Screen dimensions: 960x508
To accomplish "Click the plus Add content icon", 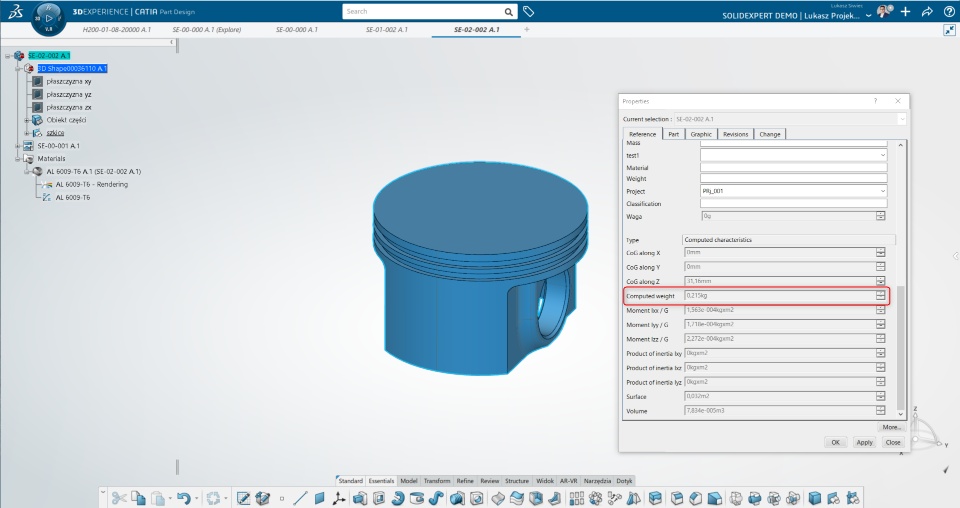I will 906,12.
